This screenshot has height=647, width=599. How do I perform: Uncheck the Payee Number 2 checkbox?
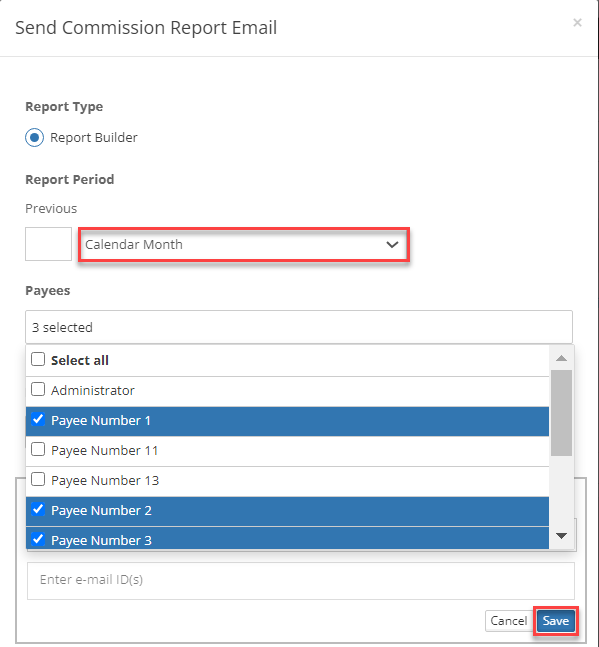coord(38,509)
